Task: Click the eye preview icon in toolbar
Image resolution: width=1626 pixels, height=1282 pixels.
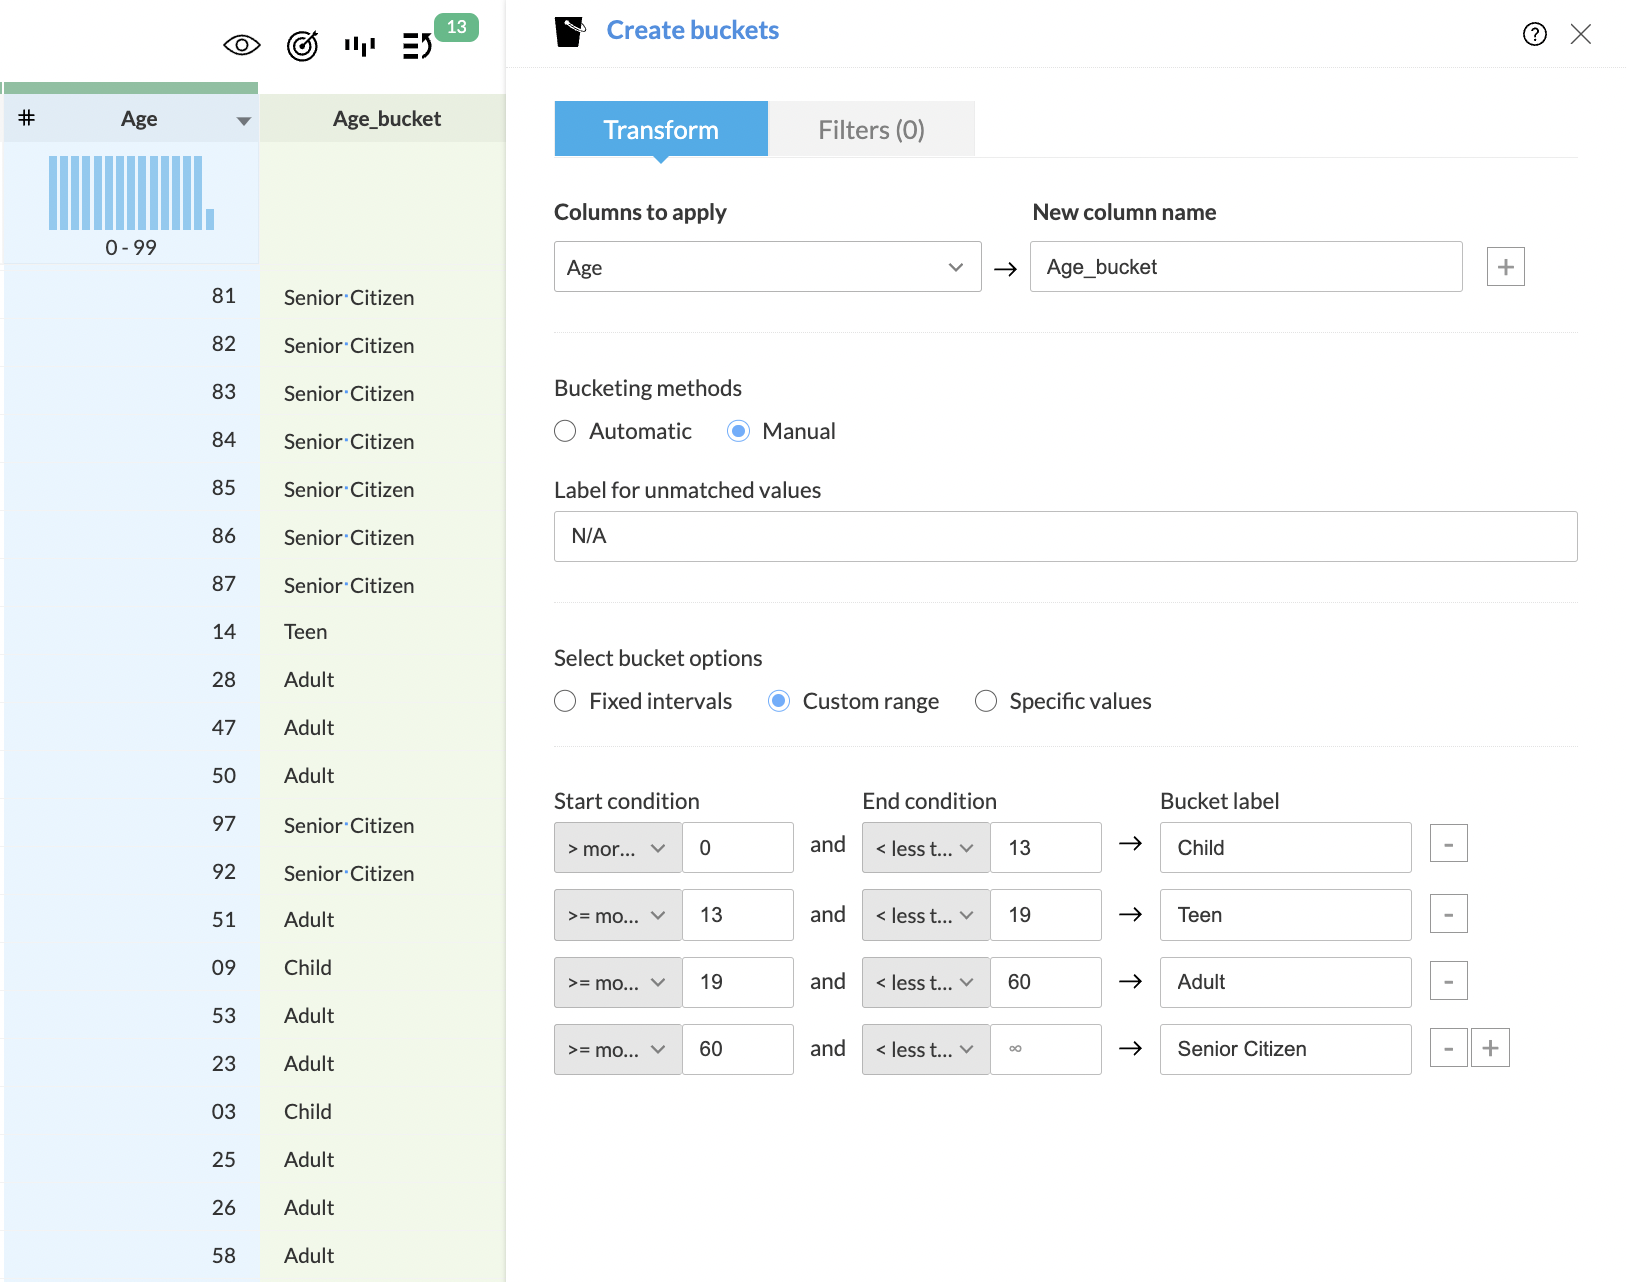Action: click(242, 45)
